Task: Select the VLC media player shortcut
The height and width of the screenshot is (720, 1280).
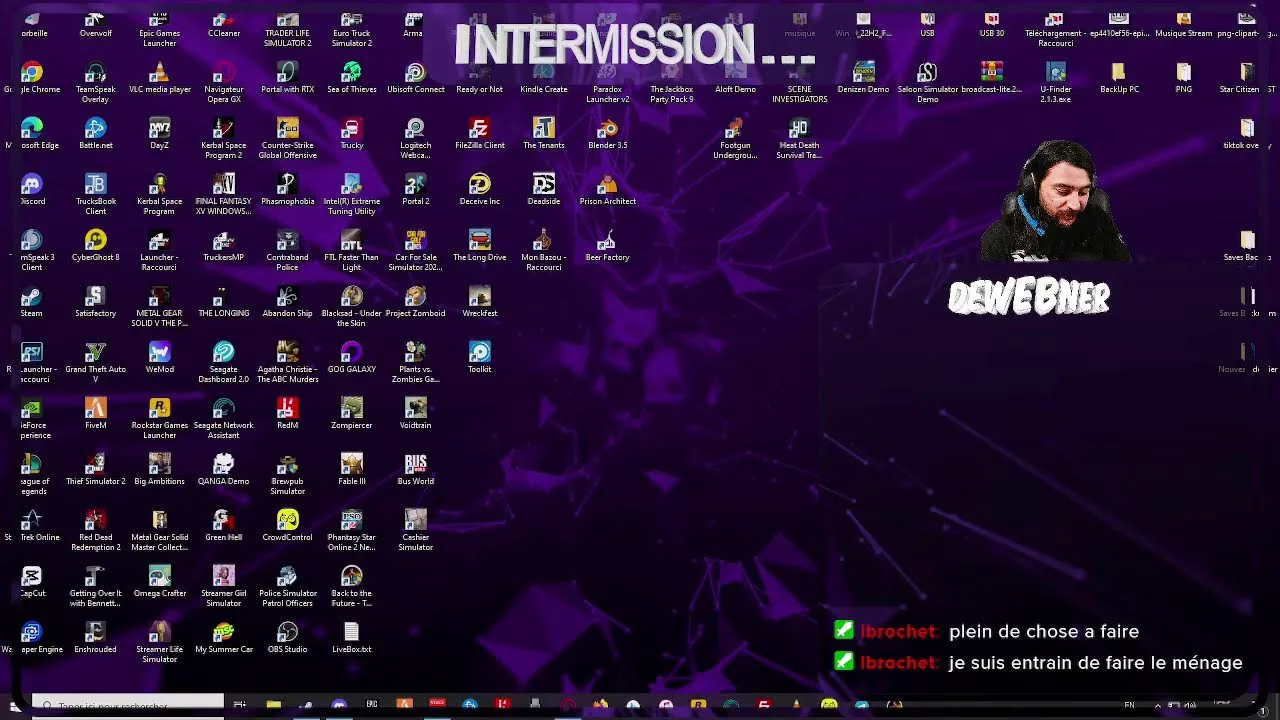Action: (159, 78)
